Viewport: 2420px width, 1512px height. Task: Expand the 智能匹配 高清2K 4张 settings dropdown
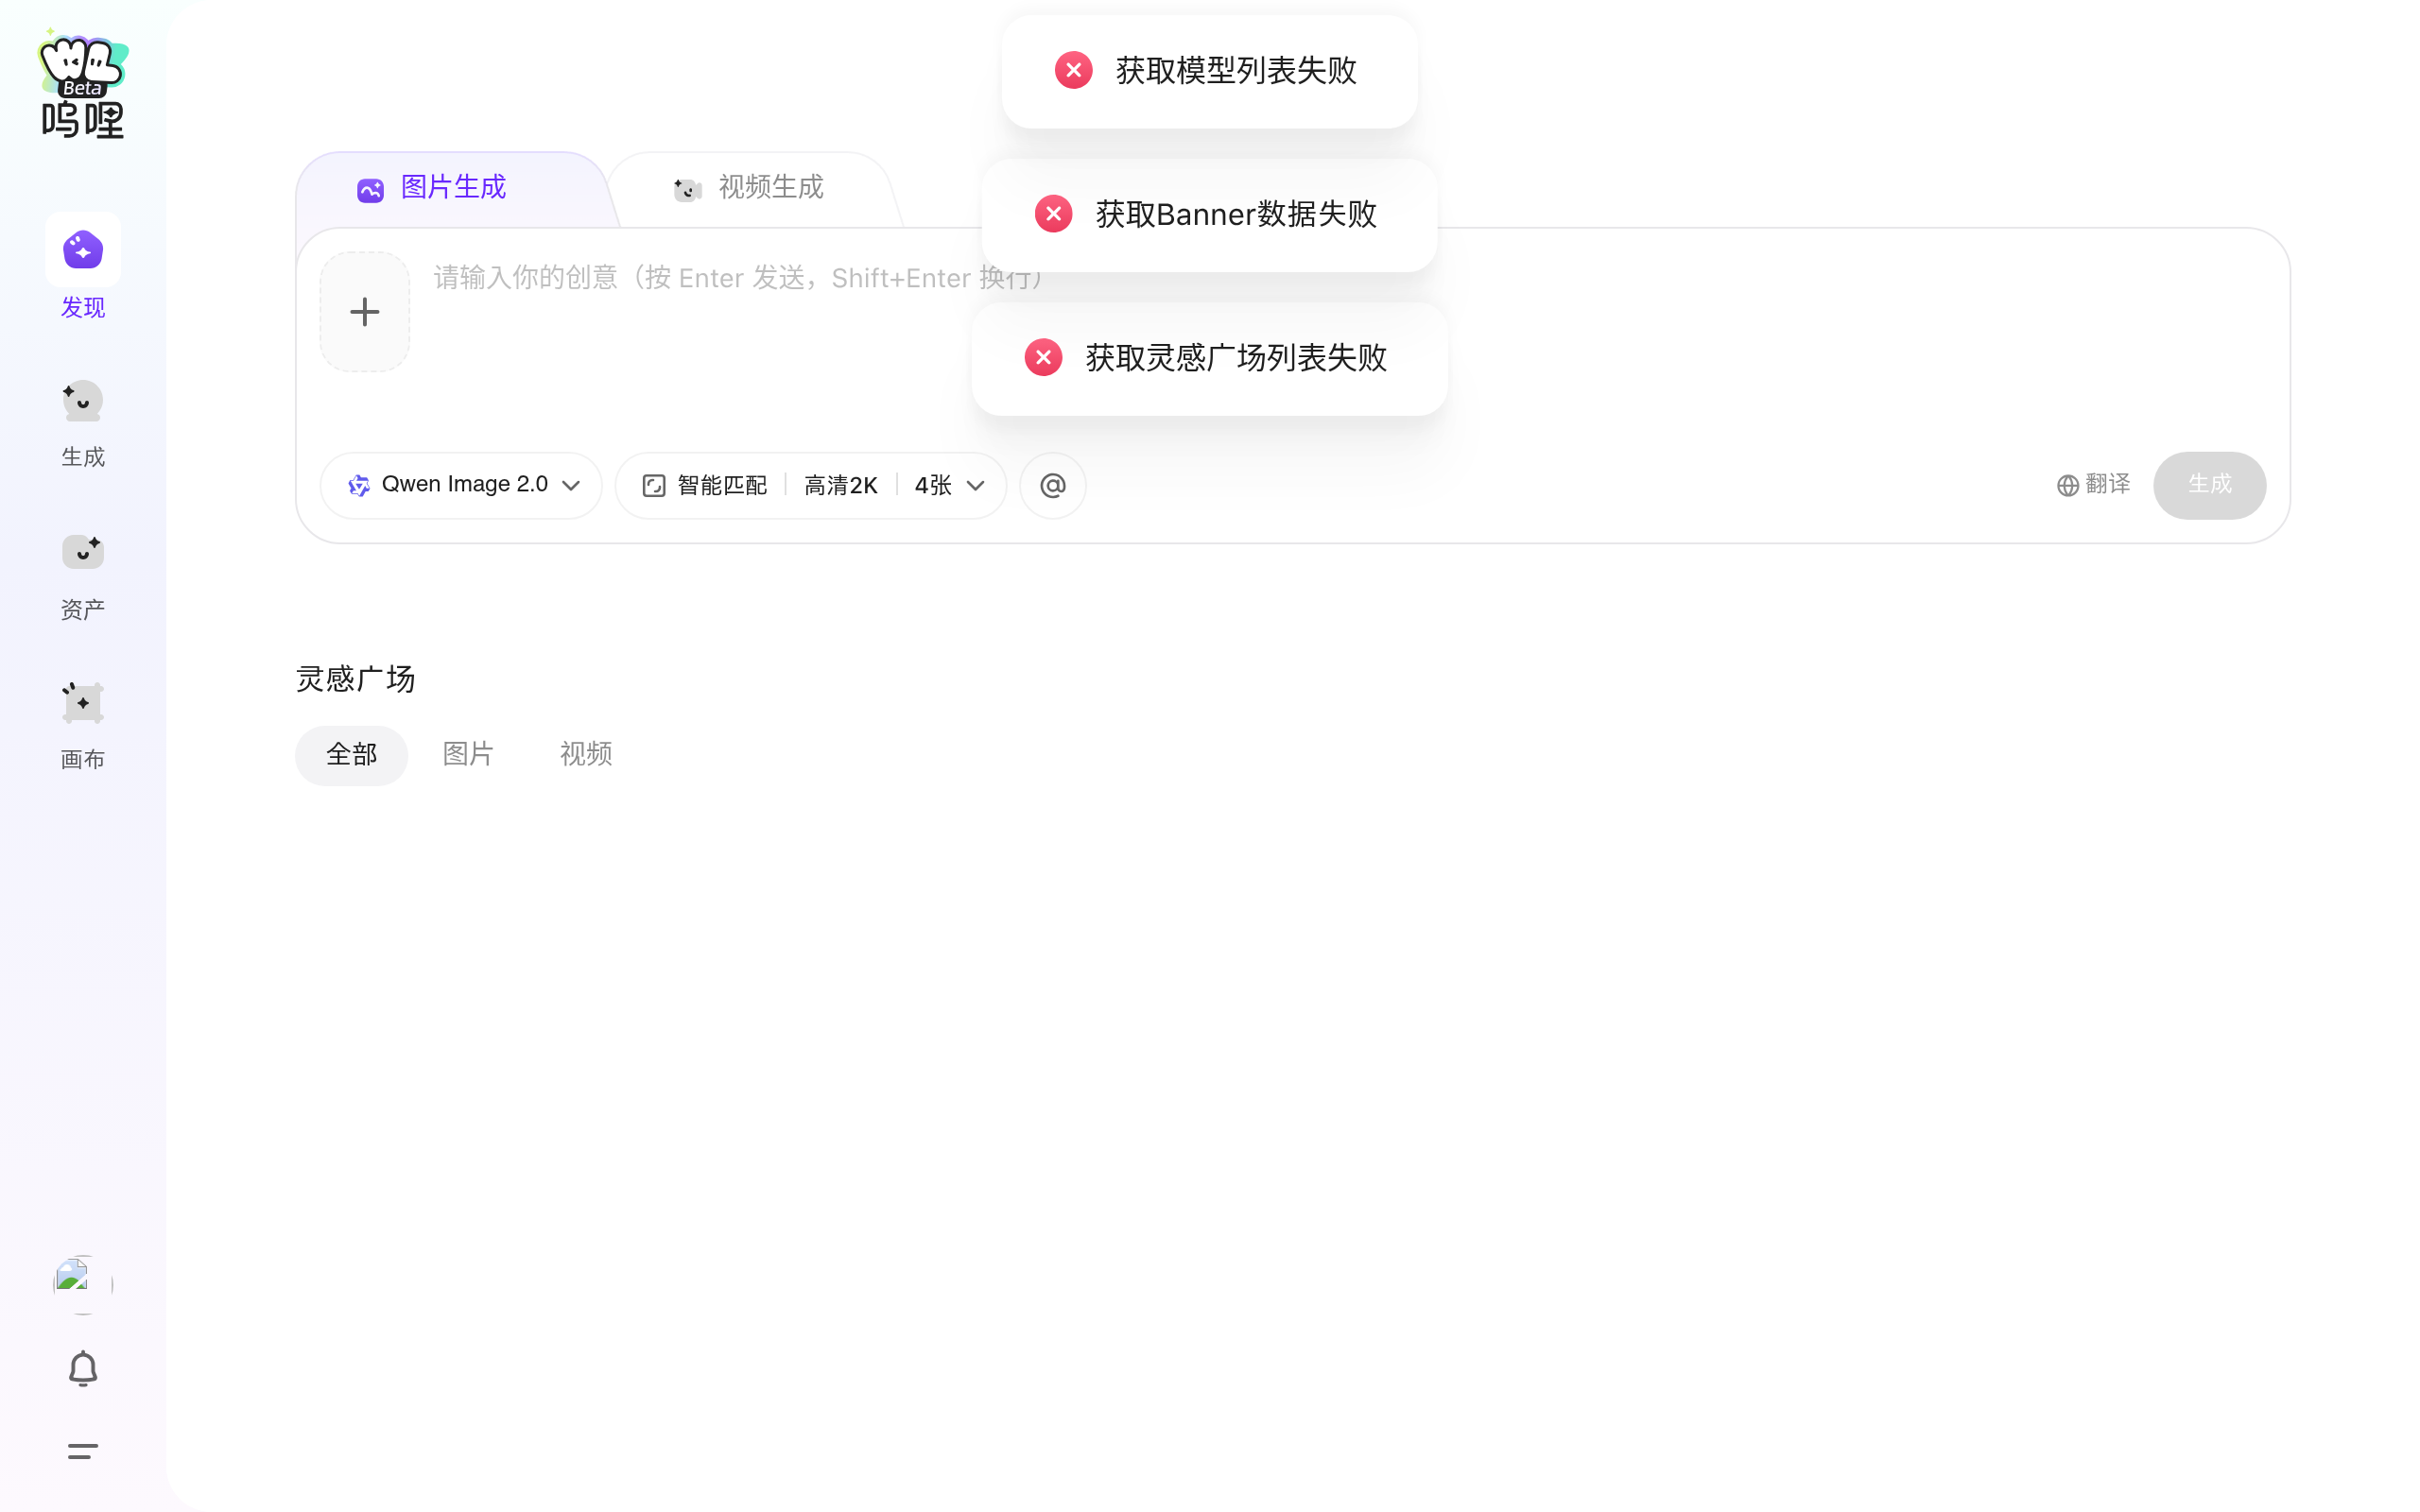point(811,486)
